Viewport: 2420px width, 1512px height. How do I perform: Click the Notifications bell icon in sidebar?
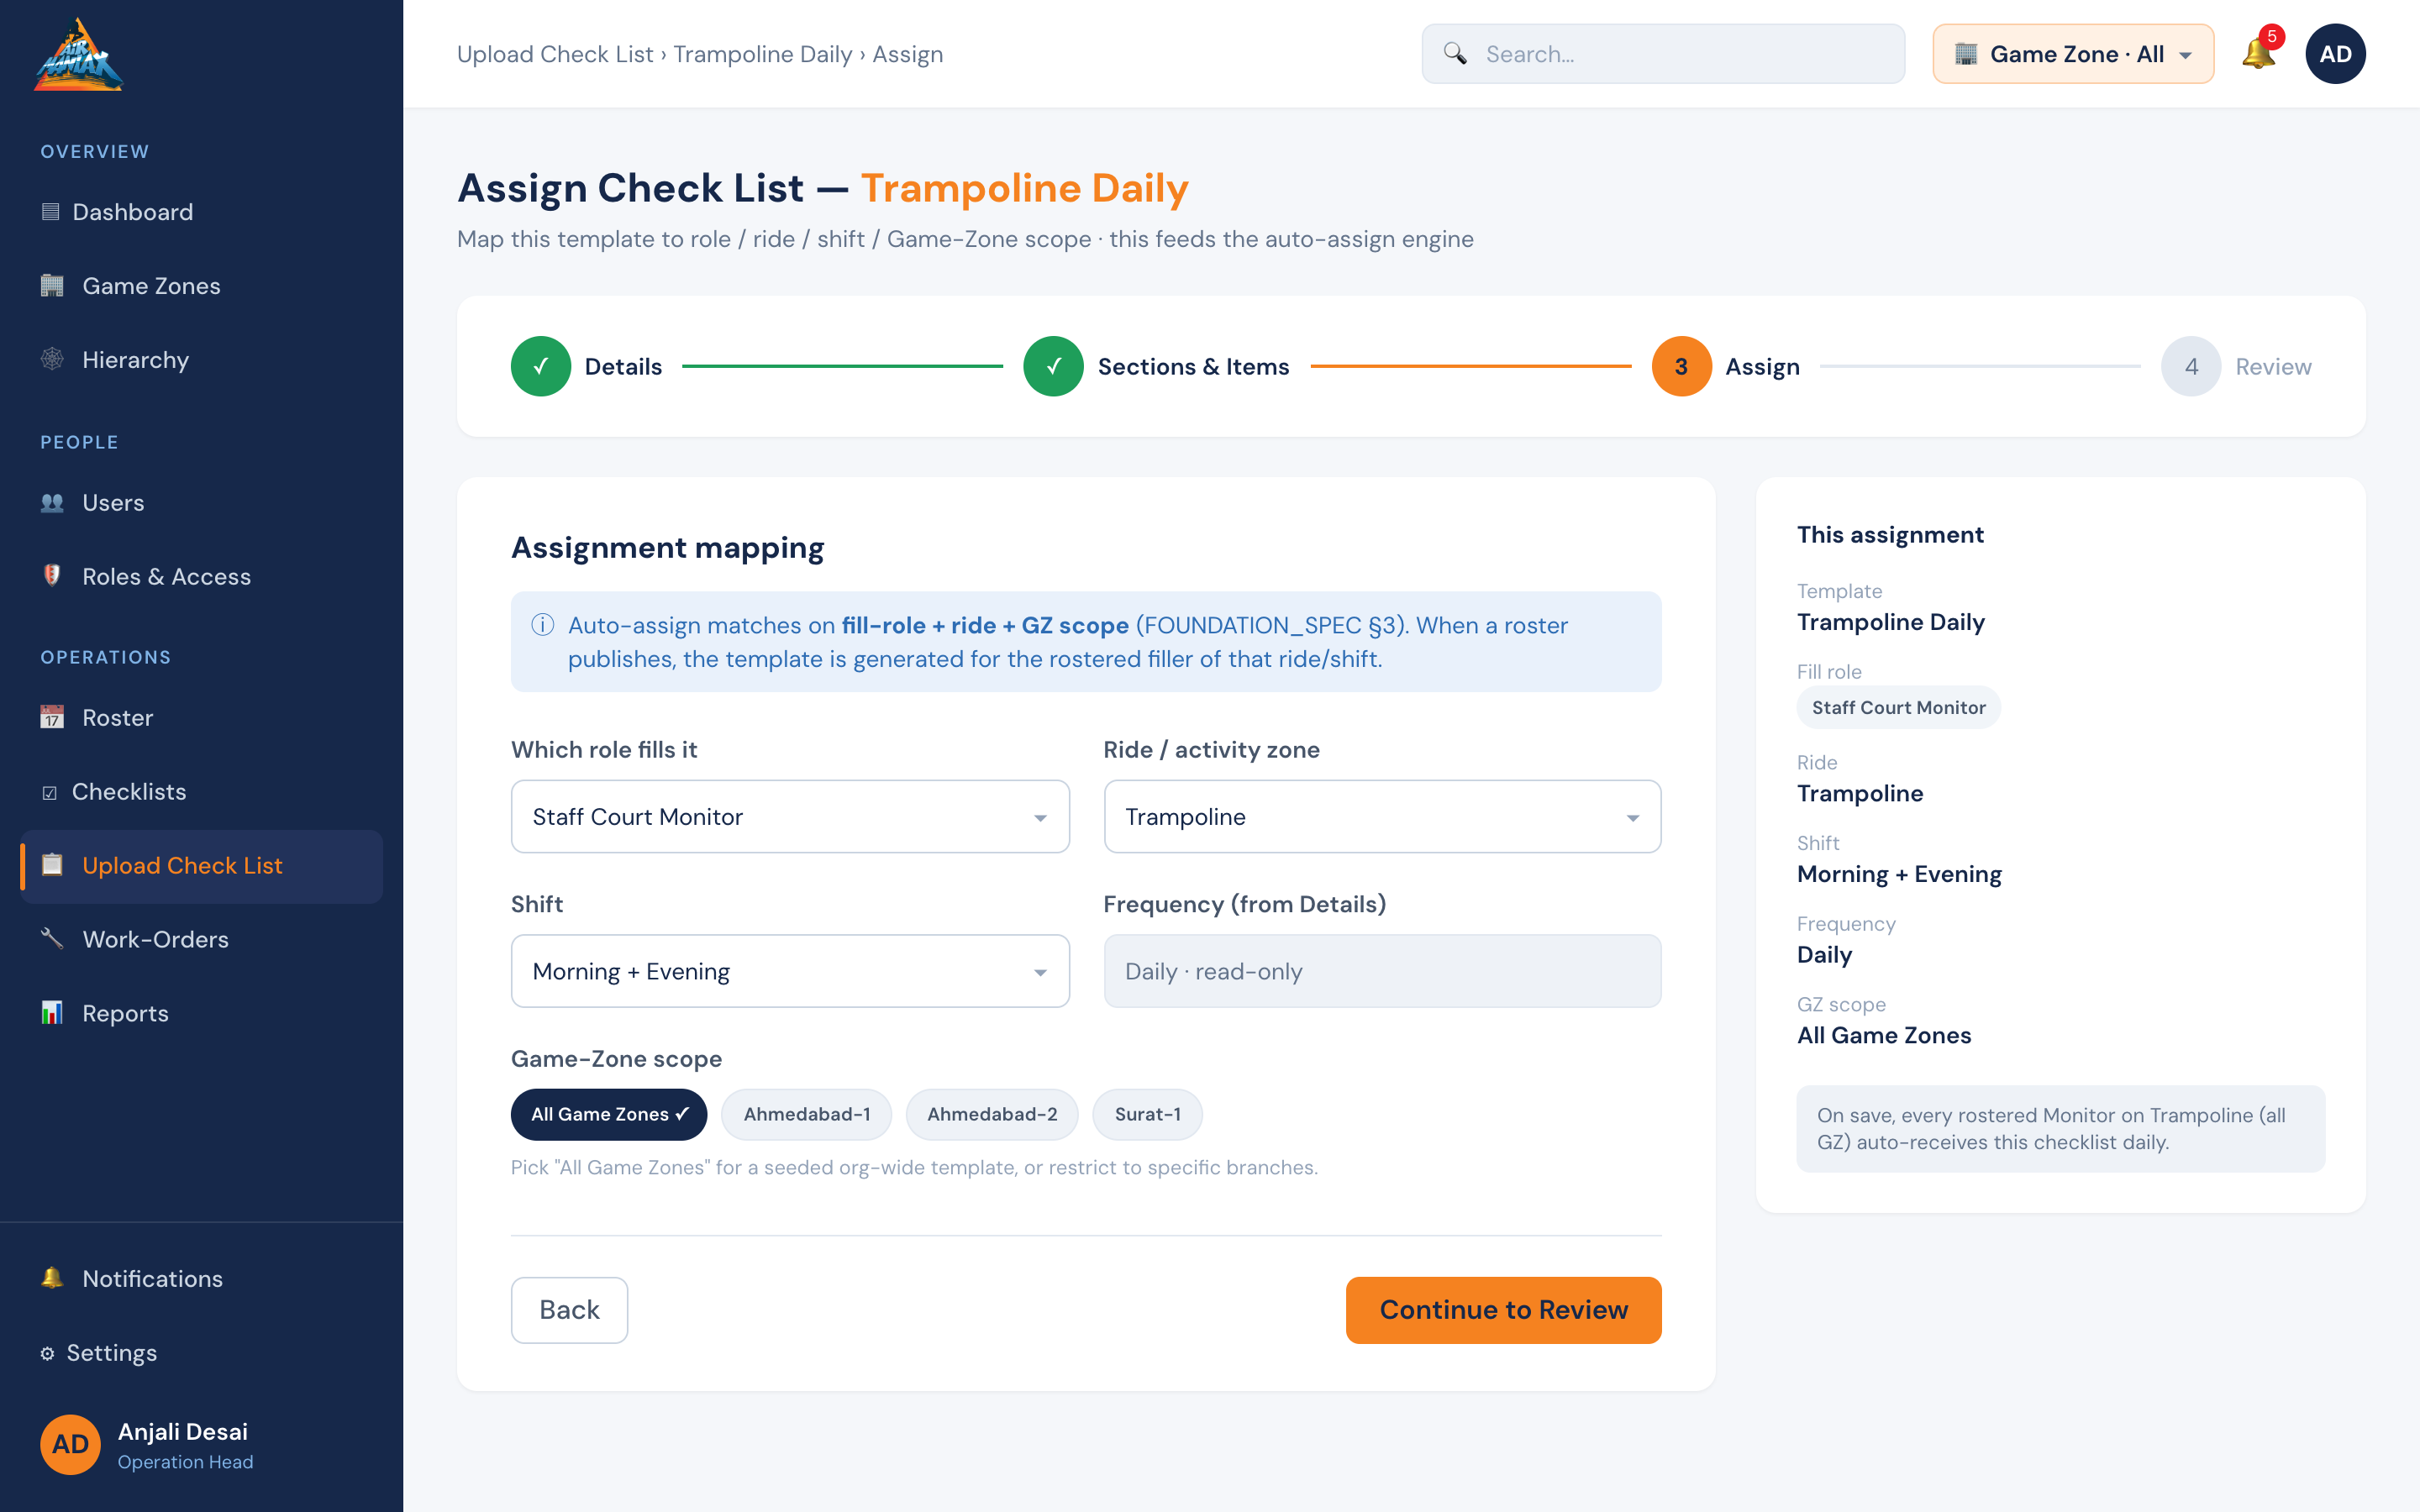[52, 1278]
